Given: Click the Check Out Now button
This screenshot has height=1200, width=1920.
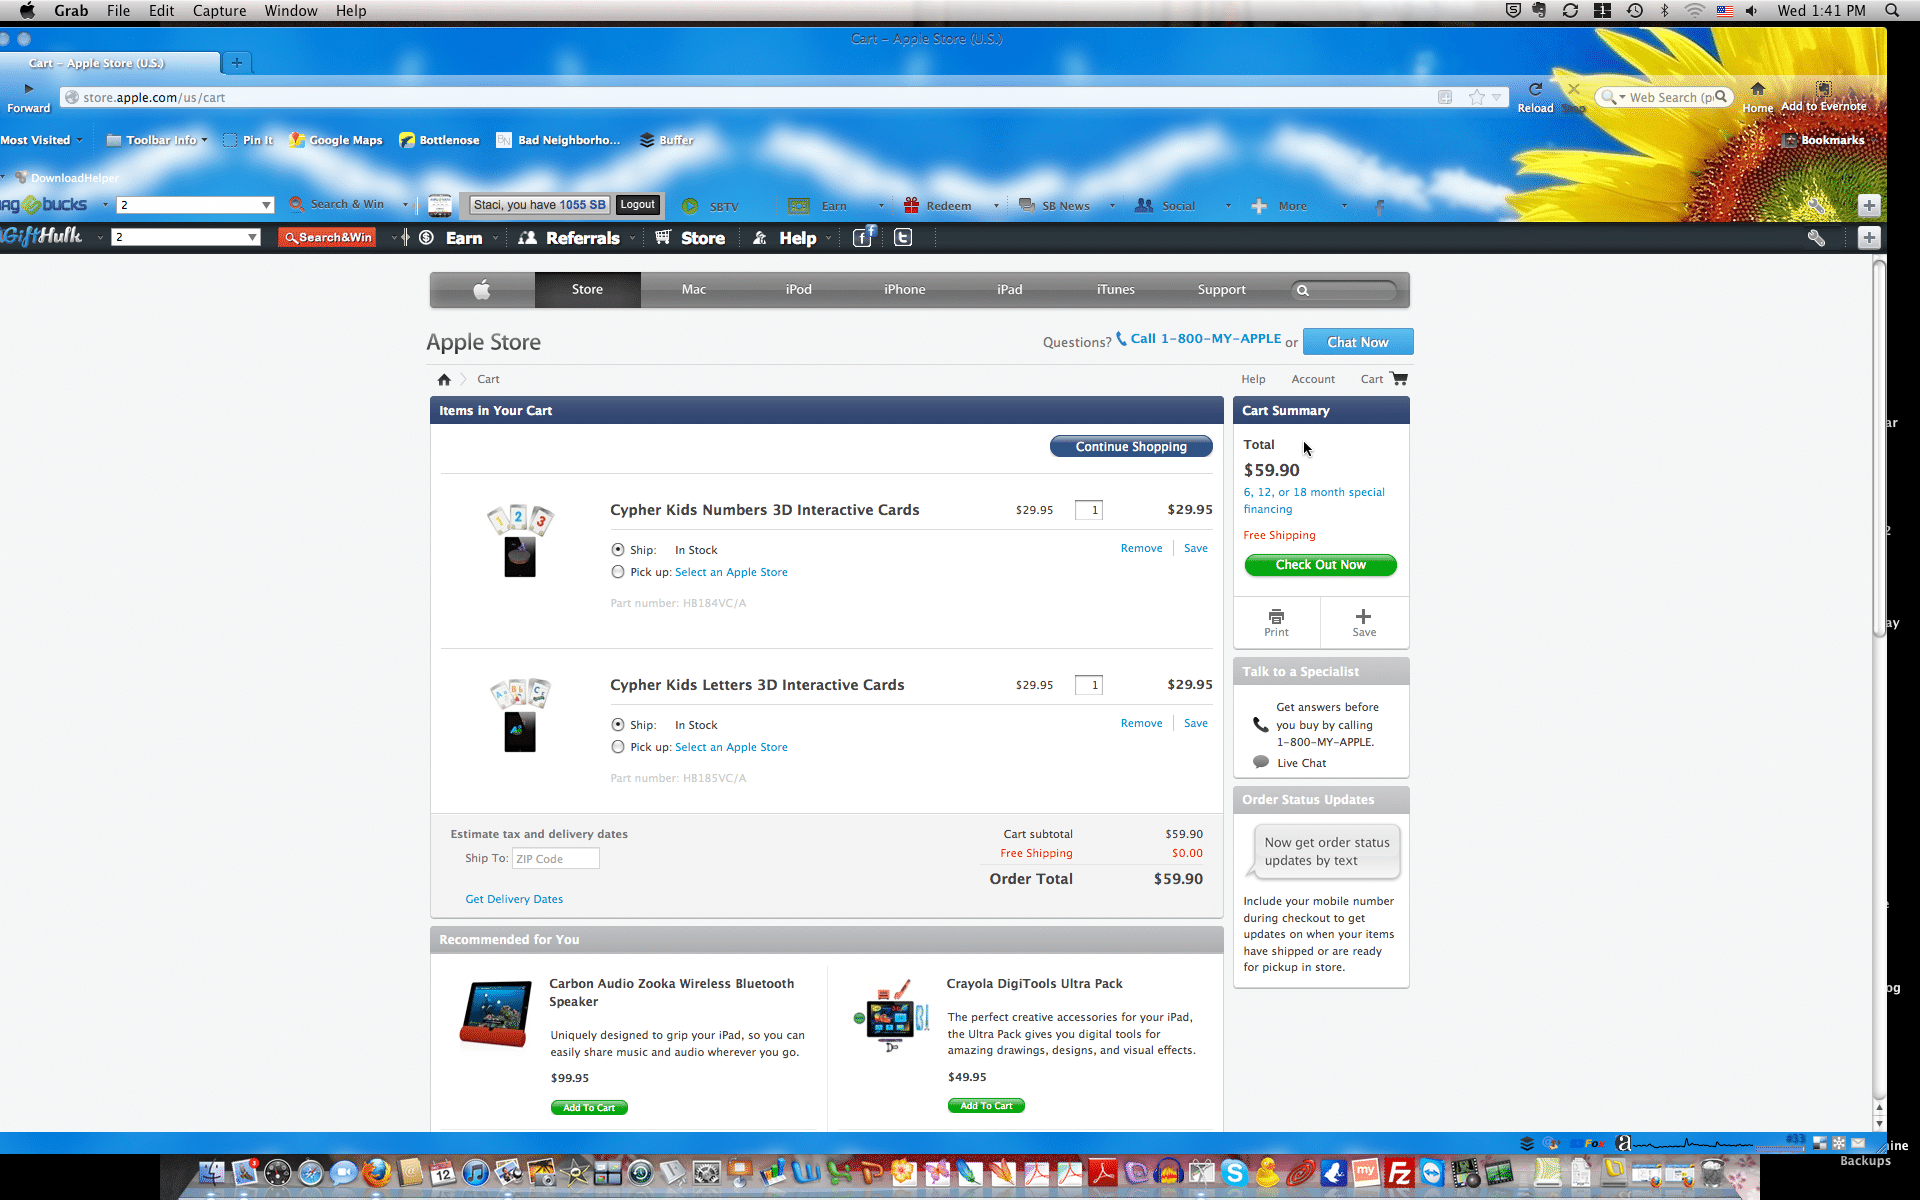Looking at the screenshot, I should pyautogui.click(x=1320, y=565).
